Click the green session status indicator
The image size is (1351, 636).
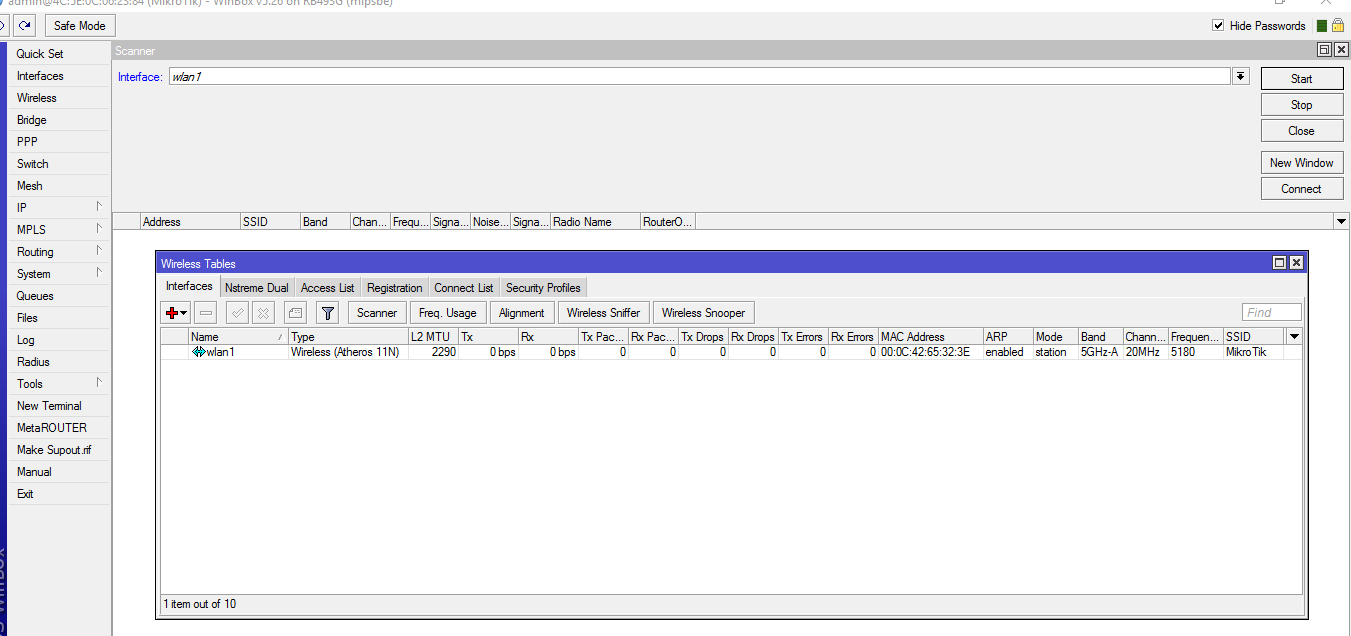pyautogui.click(x=1322, y=26)
